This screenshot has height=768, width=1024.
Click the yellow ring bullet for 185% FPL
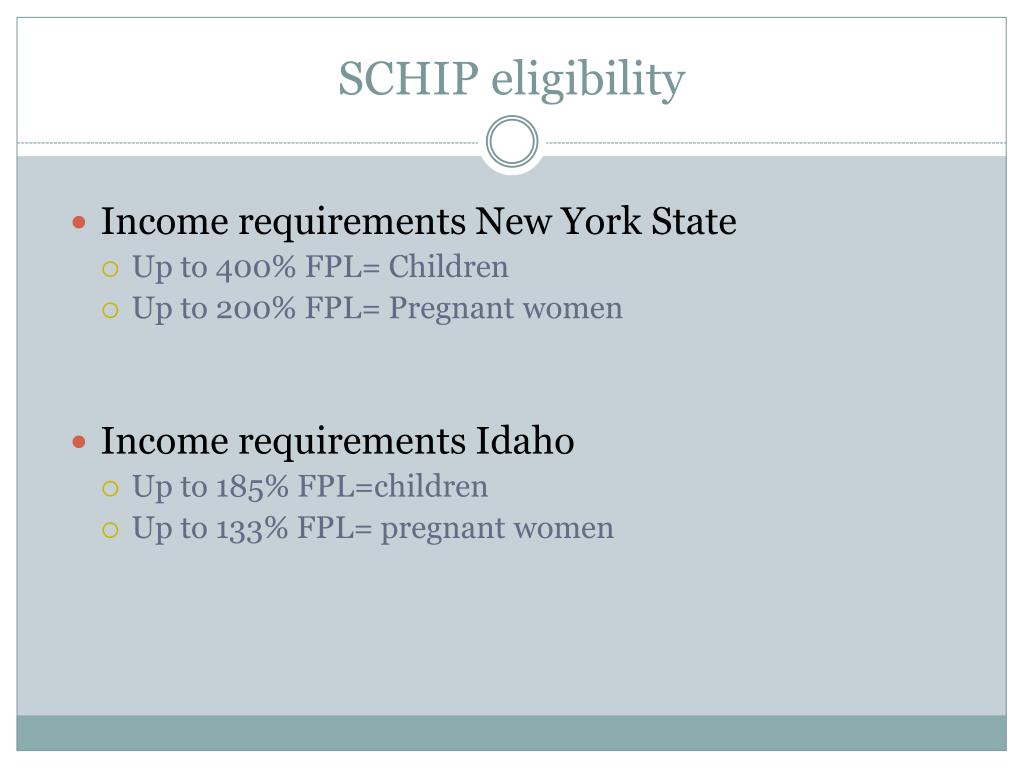[x=110, y=488]
